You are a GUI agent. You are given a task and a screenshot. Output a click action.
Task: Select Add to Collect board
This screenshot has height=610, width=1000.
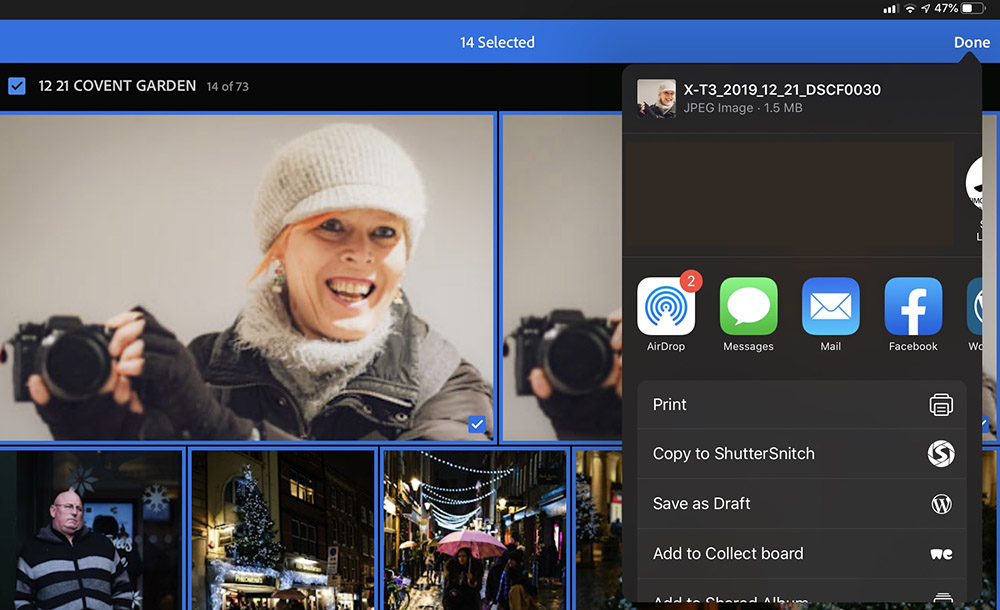[x=727, y=554]
